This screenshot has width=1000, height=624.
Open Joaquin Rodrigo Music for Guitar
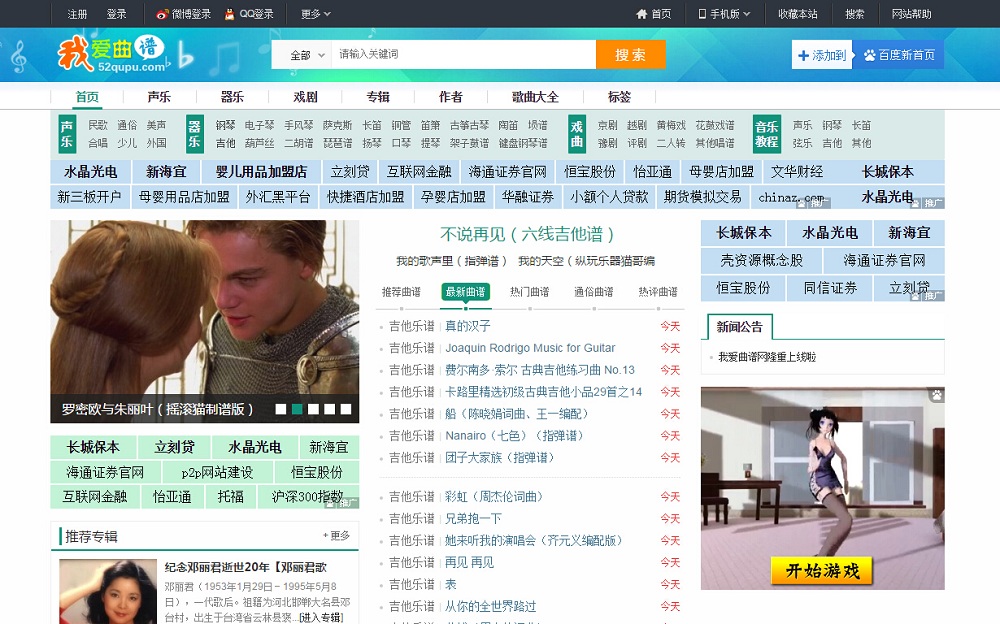[530, 348]
